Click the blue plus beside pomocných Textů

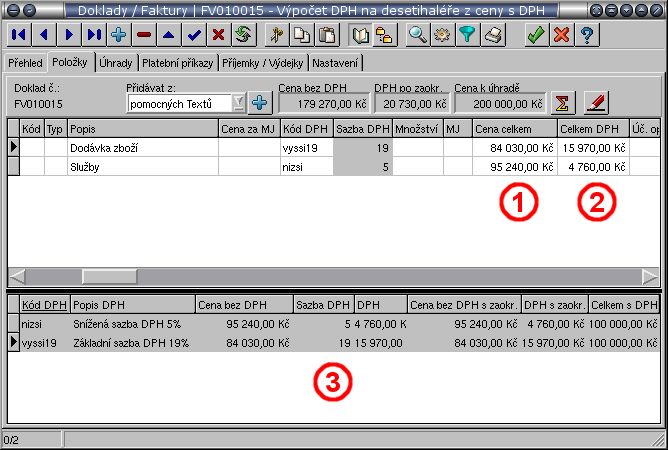tap(260, 102)
